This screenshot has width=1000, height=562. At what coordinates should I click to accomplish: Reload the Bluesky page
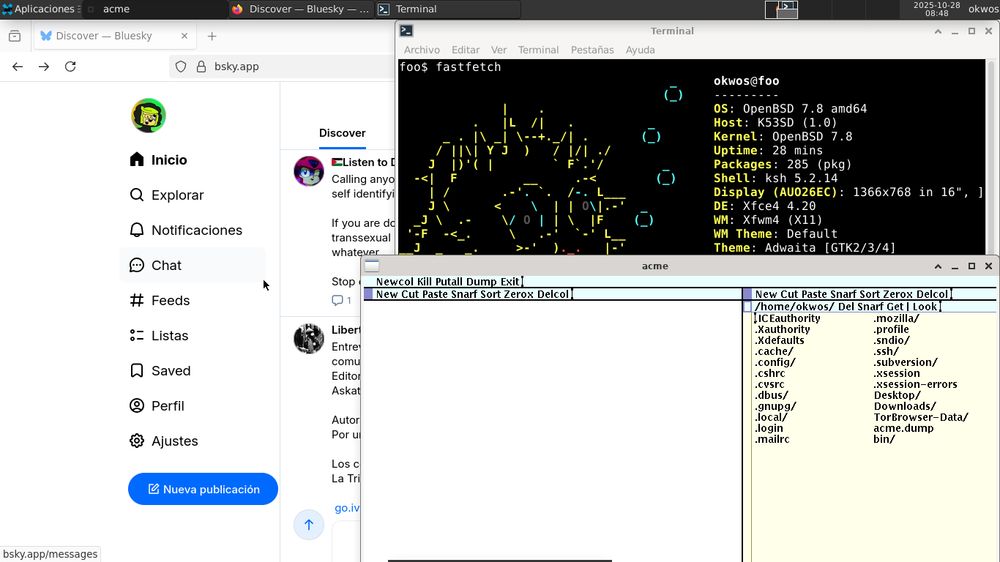(x=70, y=66)
